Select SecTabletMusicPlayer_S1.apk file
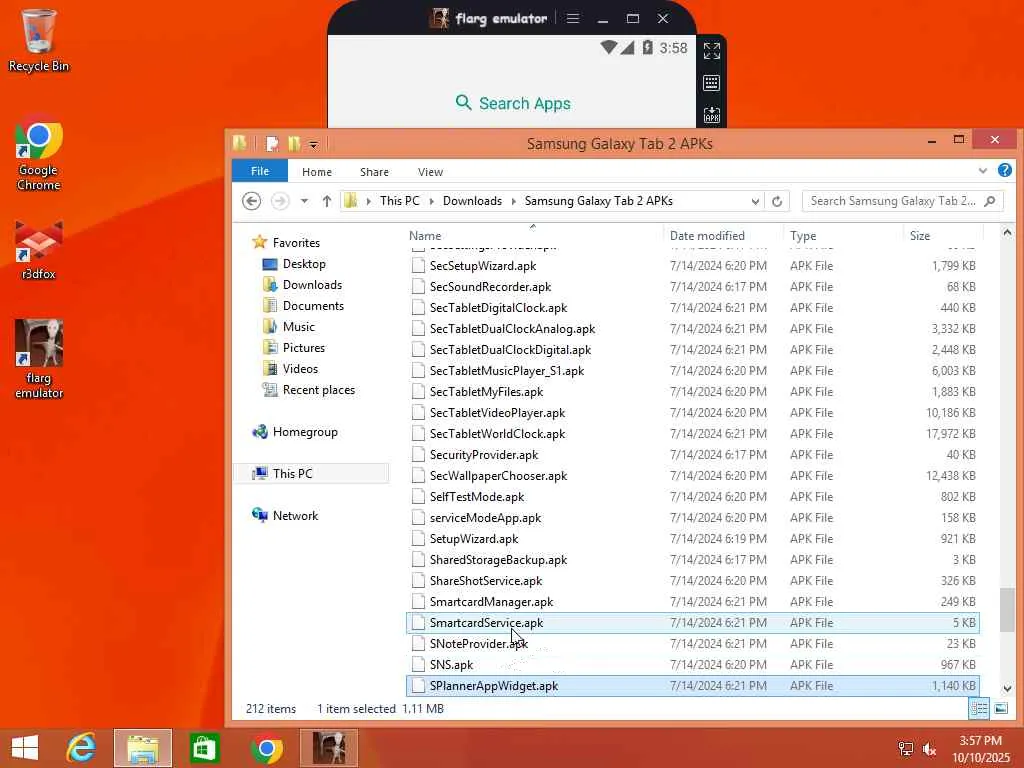This screenshot has height=768, width=1024. tap(507, 371)
